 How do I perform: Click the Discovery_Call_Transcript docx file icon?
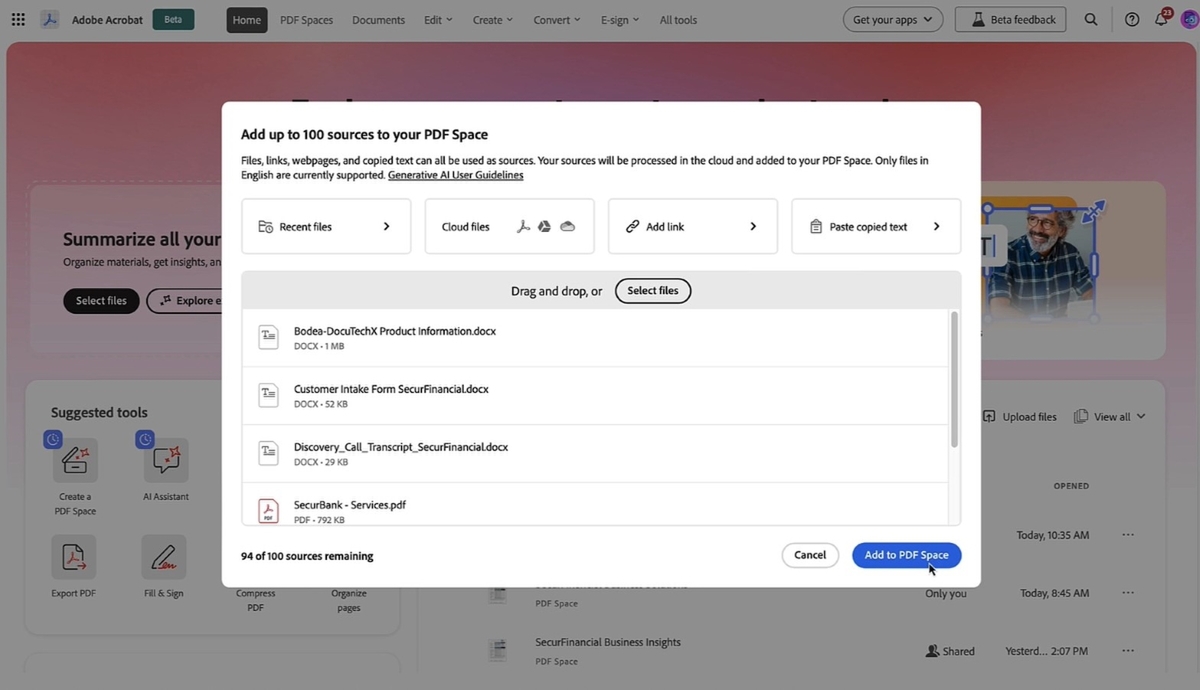click(x=268, y=453)
